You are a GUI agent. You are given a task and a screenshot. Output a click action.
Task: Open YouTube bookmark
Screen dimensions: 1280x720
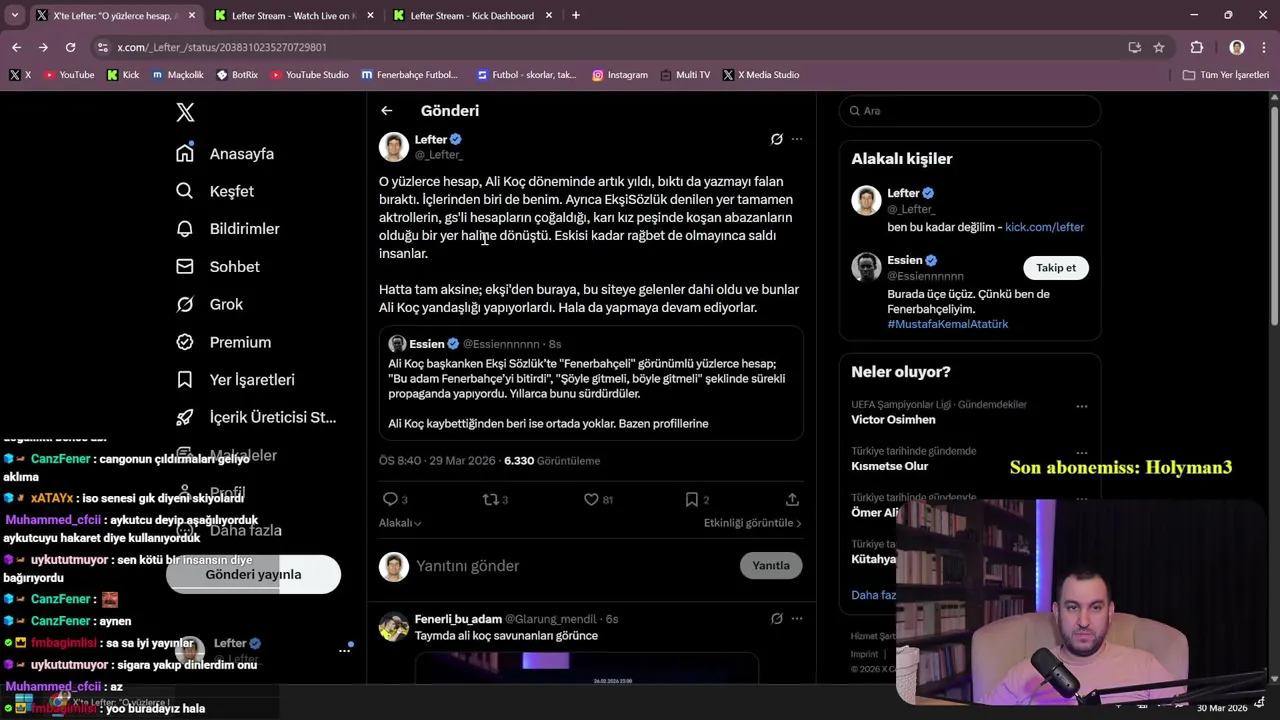(x=69, y=75)
